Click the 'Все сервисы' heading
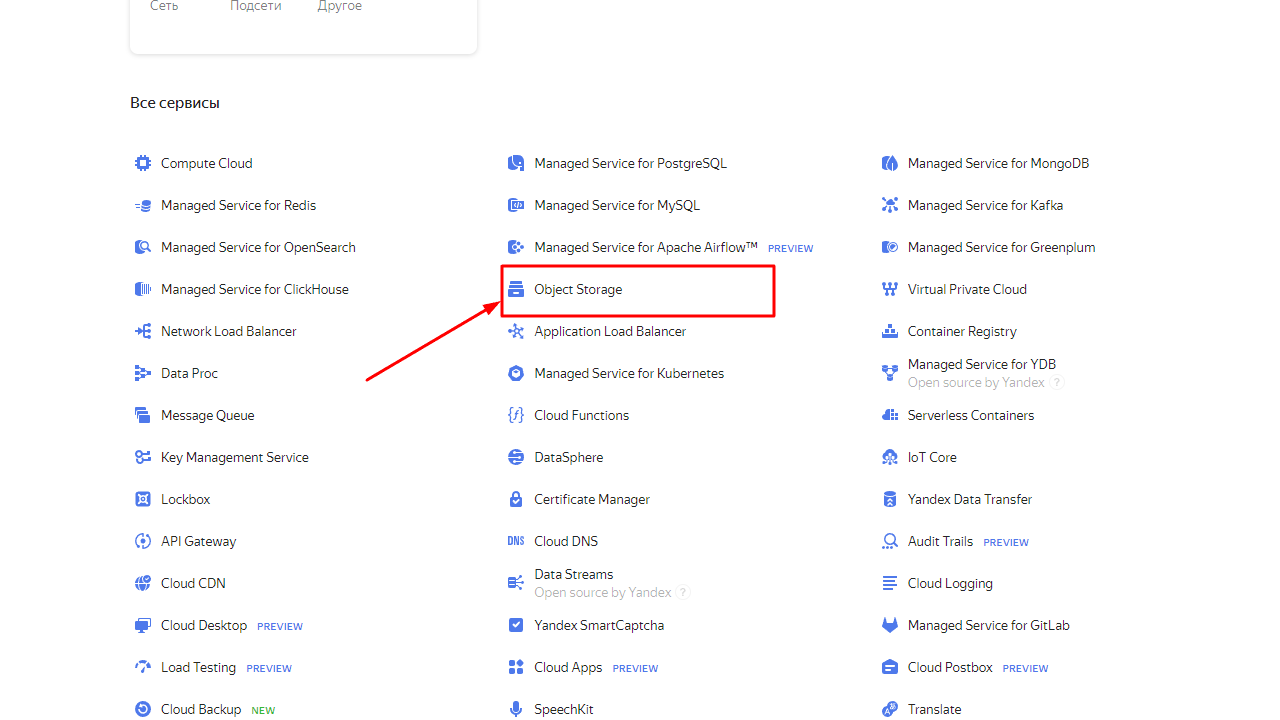Image resolution: width=1280 pixels, height=720 pixels. point(175,103)
